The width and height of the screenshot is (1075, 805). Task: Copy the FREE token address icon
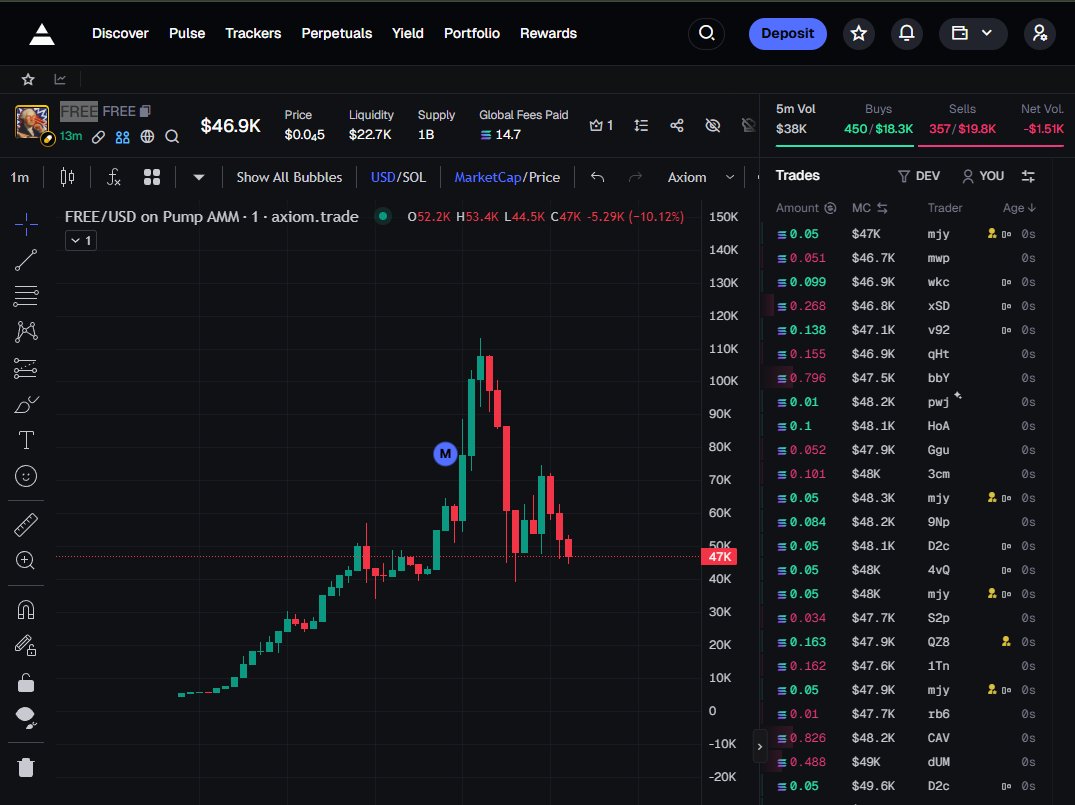coord(145,111)
